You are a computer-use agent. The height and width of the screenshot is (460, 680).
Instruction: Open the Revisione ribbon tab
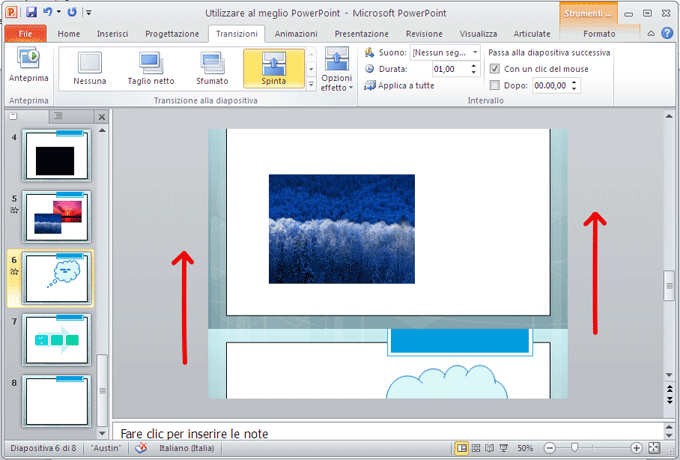(x=424, y=34)
